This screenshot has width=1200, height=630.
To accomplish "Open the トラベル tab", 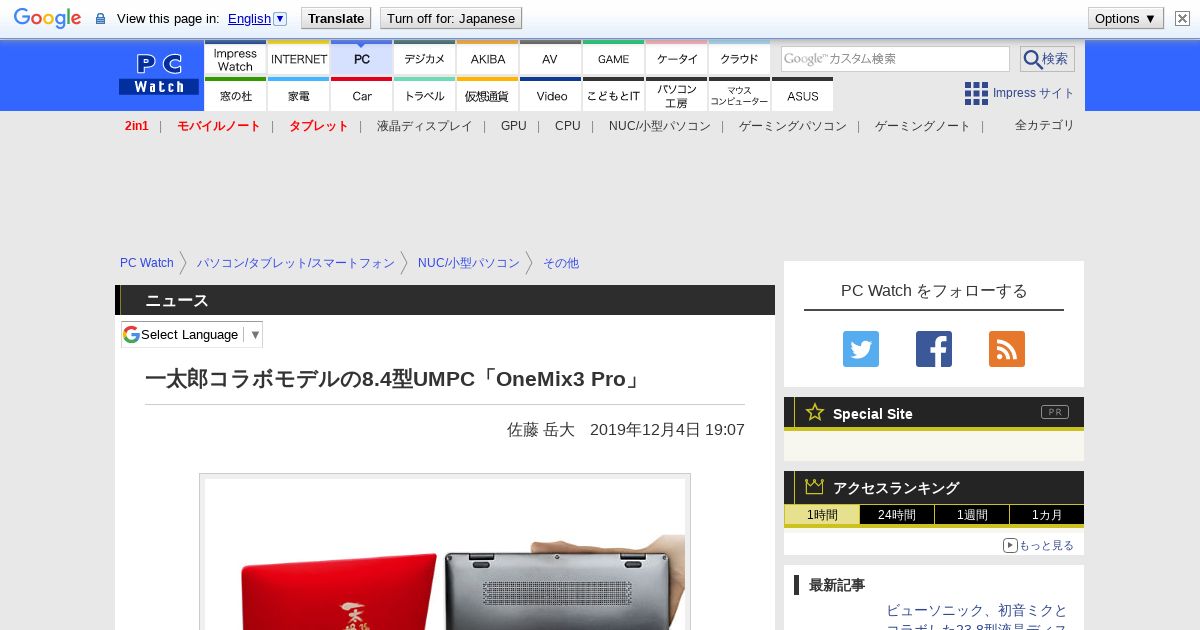I will point(425,95).
